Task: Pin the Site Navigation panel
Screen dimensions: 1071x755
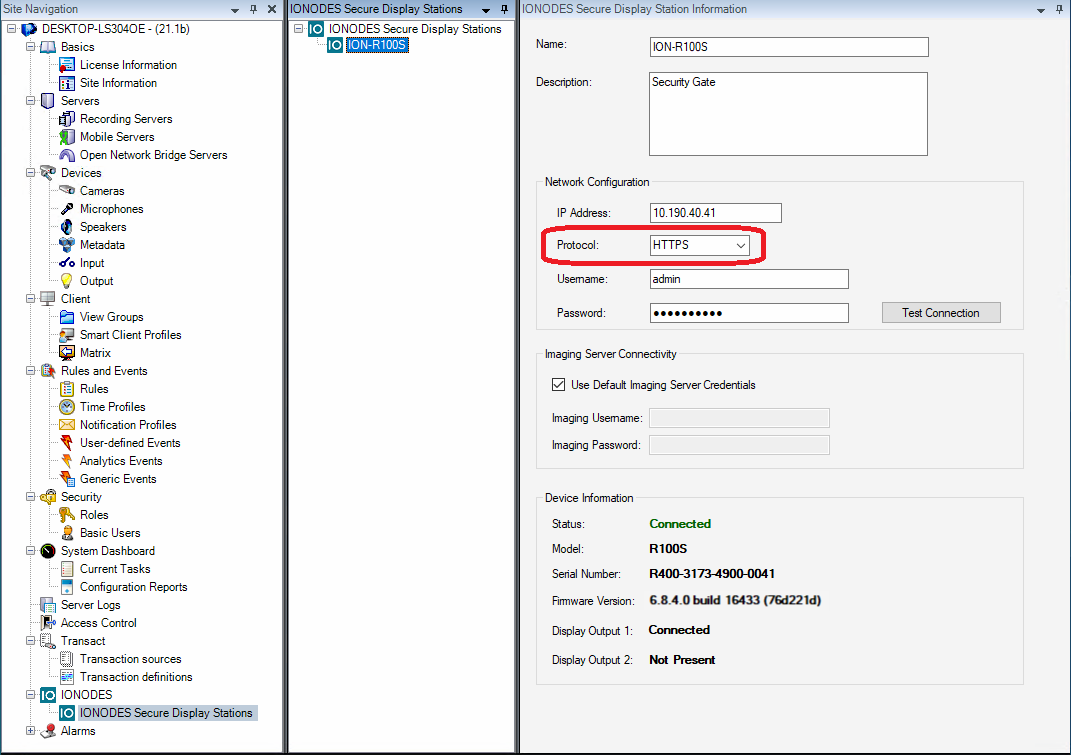Action: coord(253,9)
